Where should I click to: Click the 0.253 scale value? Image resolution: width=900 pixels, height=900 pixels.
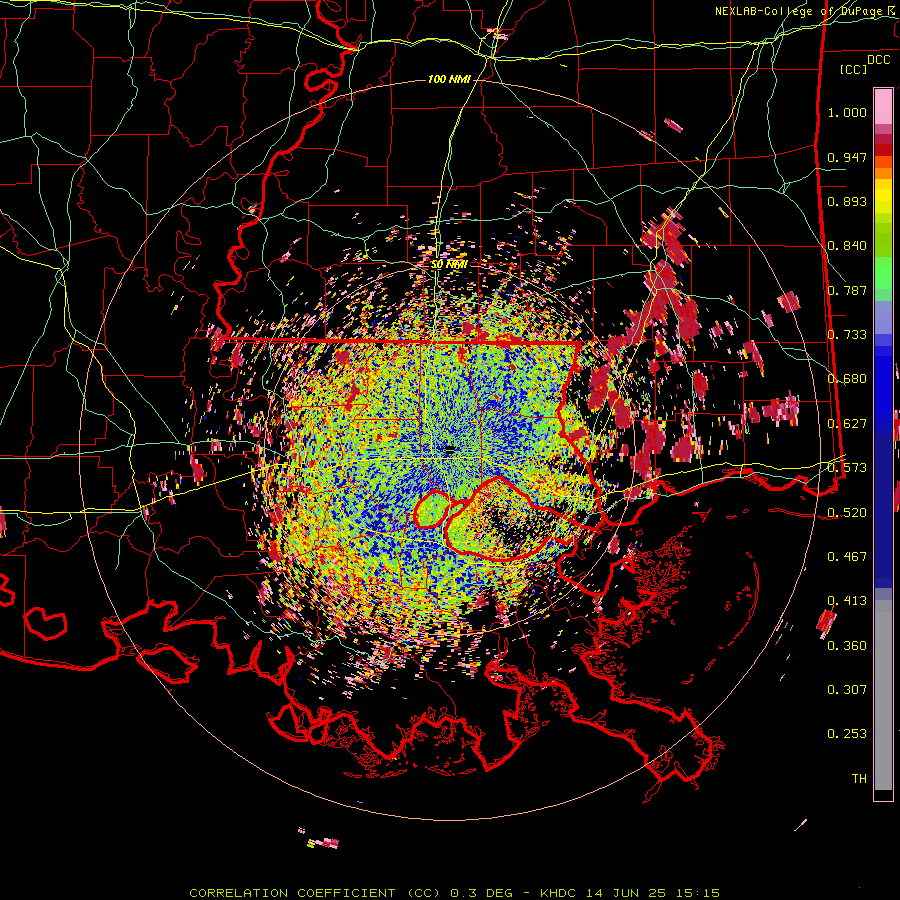(847, 734)
